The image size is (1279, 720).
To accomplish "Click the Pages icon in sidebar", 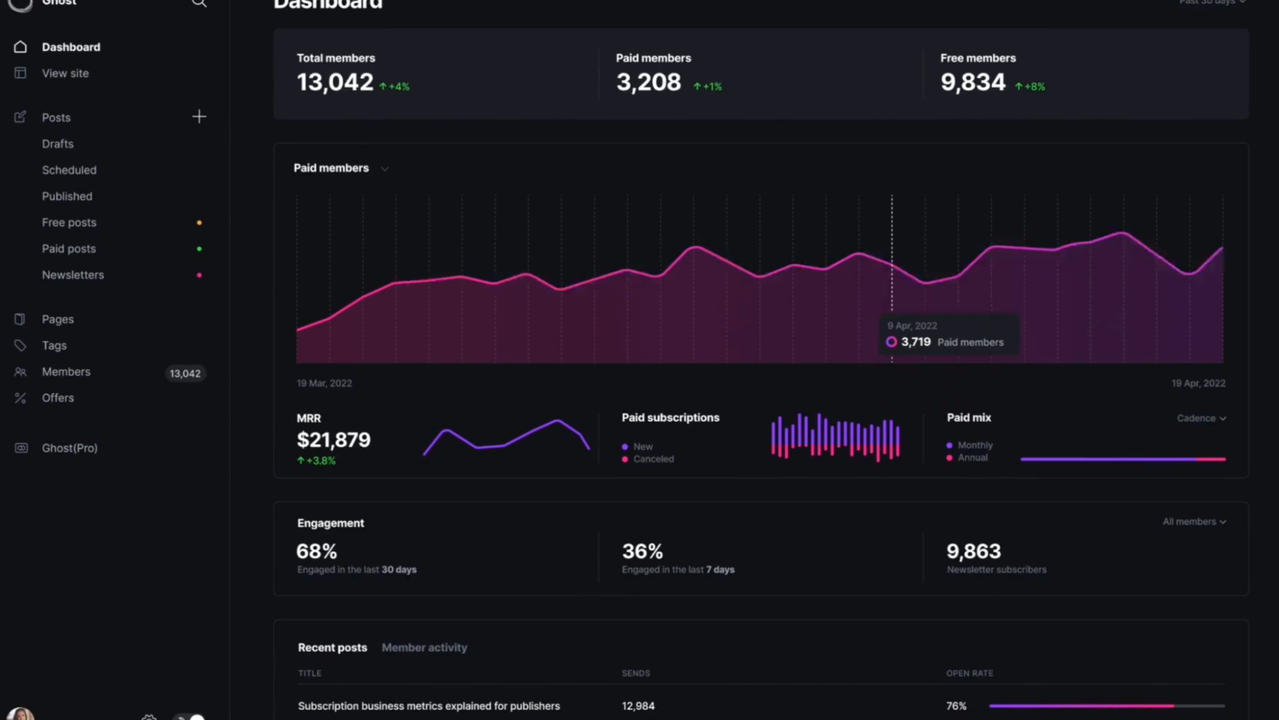I will click(x=20, y=319).
